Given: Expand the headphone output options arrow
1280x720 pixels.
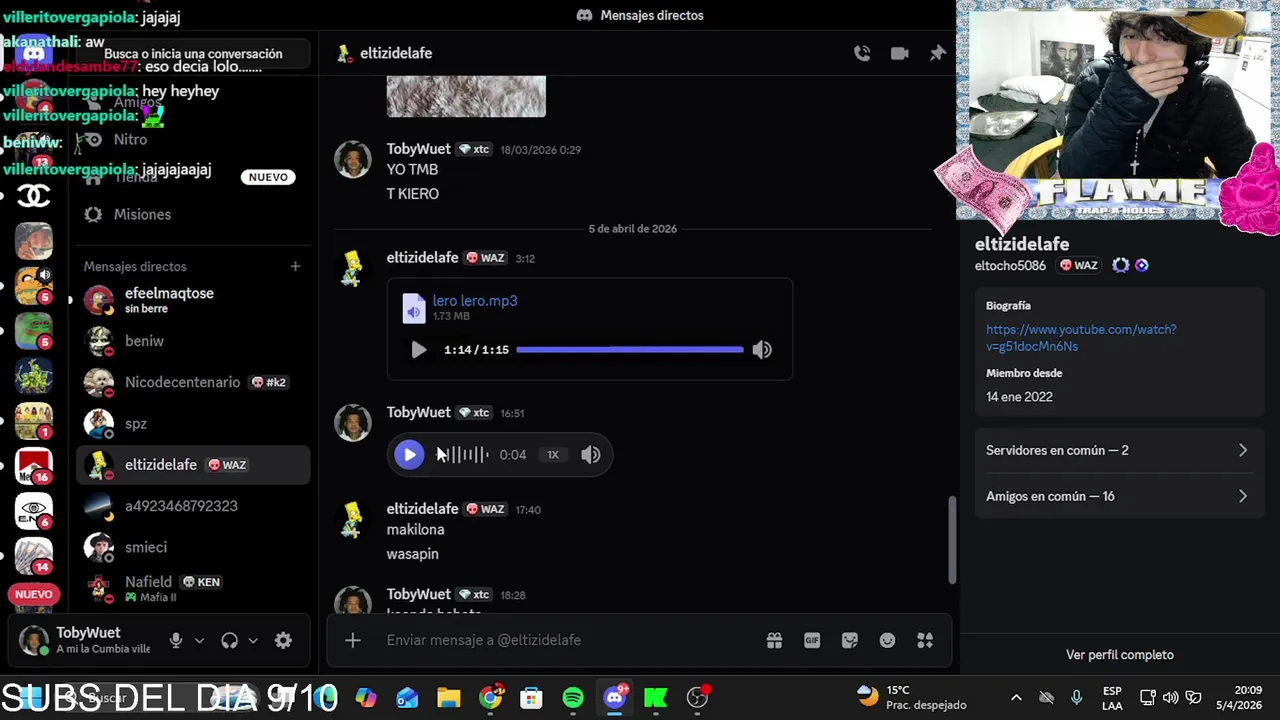Looking at the screenshot, I should 253,641.
